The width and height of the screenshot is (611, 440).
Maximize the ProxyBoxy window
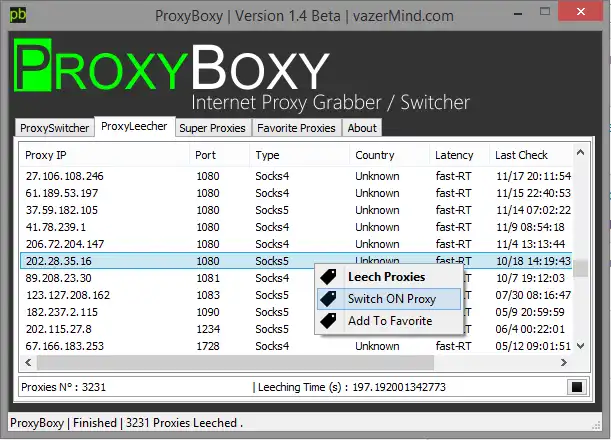pyautogui.click(x=545, y=12)
